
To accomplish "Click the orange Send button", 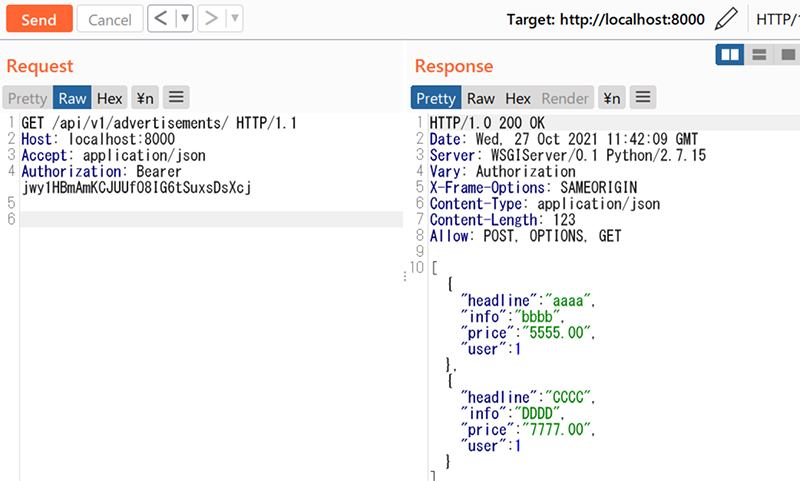I will coord(39,19).
